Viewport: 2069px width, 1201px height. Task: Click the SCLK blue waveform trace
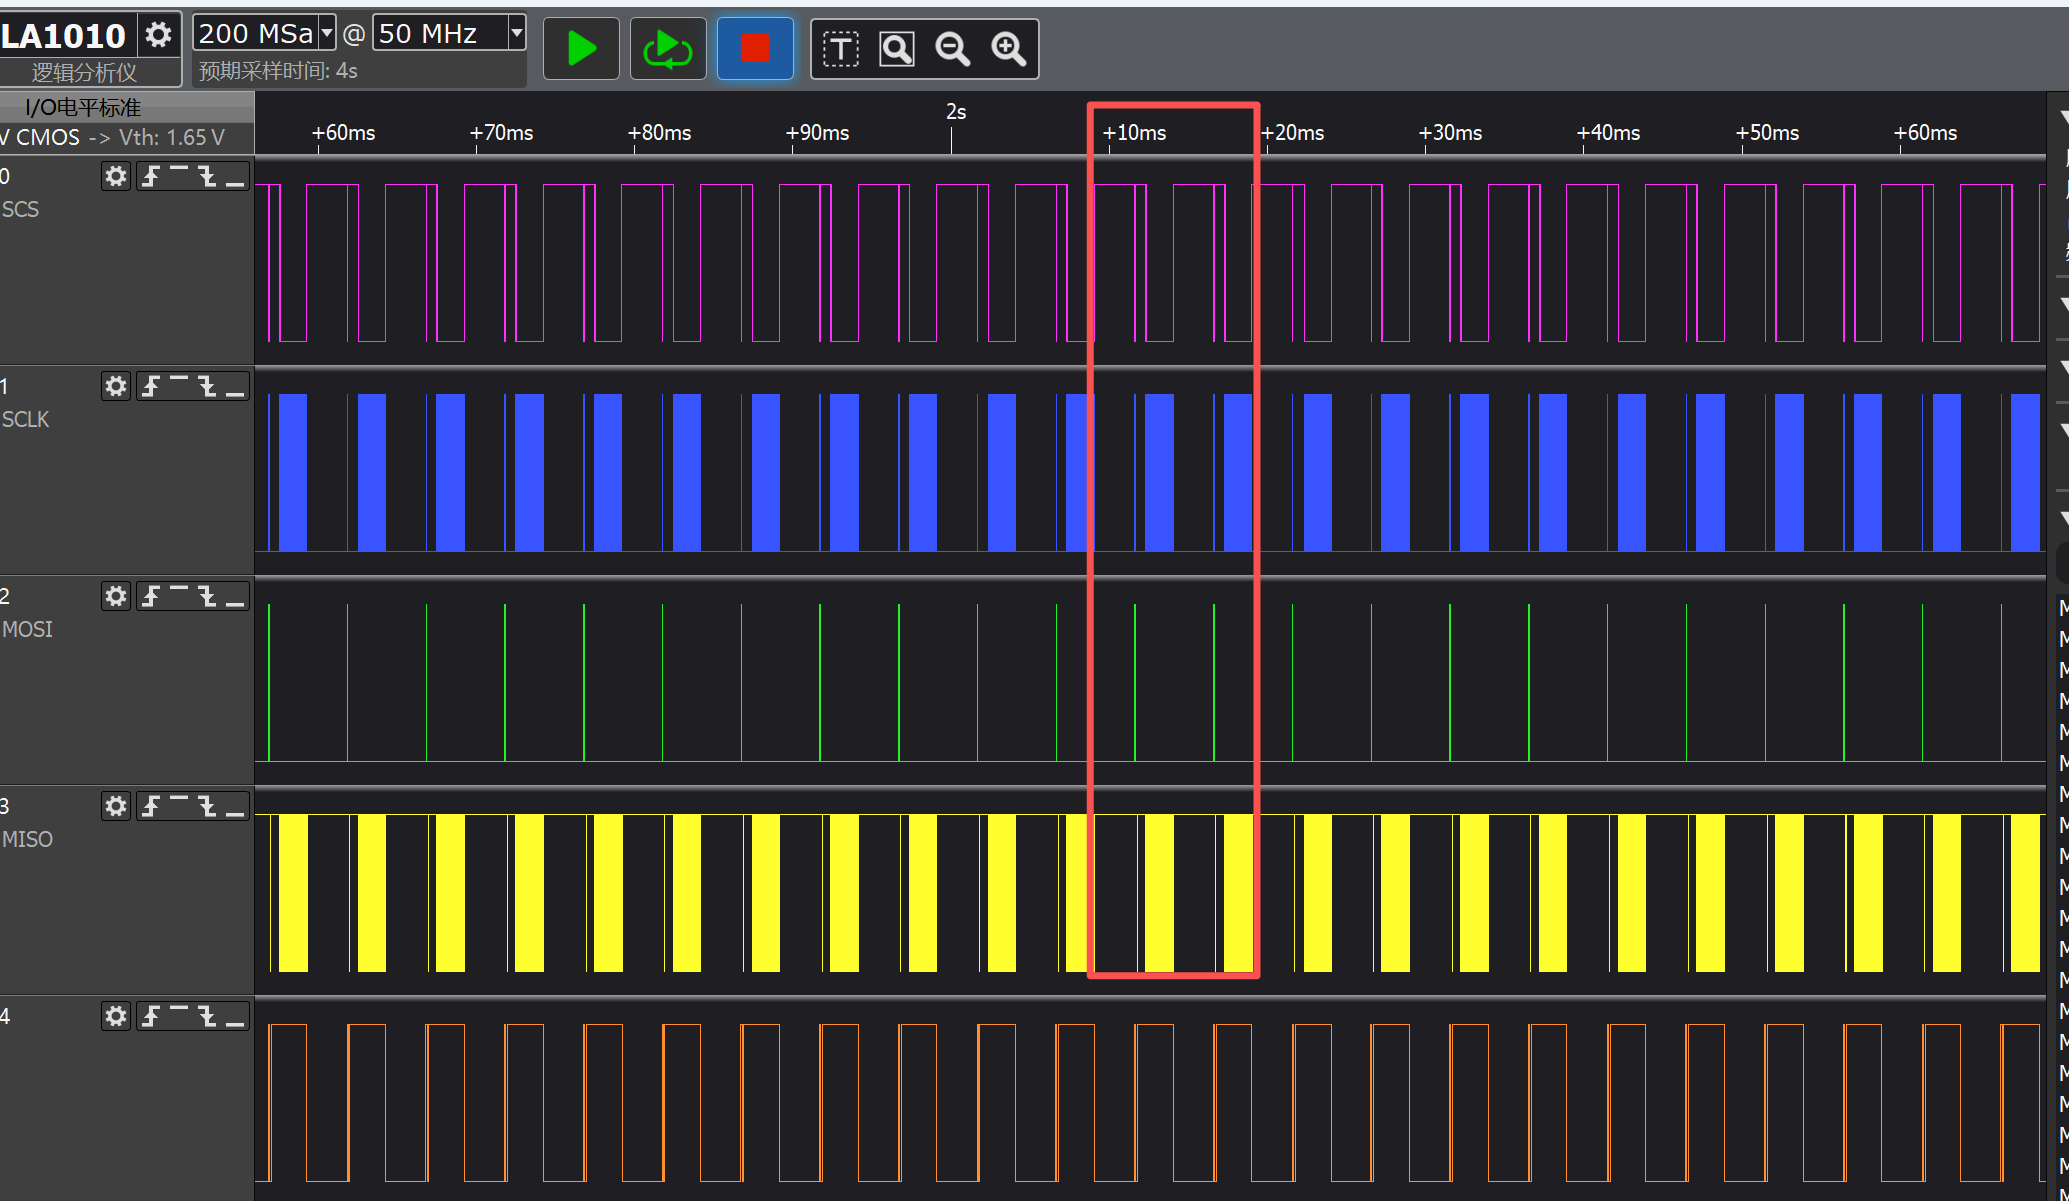pyautogui.click(x=1150, y=473)
